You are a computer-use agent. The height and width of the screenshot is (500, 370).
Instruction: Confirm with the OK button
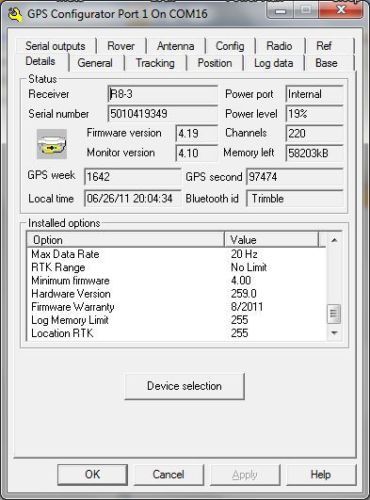92,474
